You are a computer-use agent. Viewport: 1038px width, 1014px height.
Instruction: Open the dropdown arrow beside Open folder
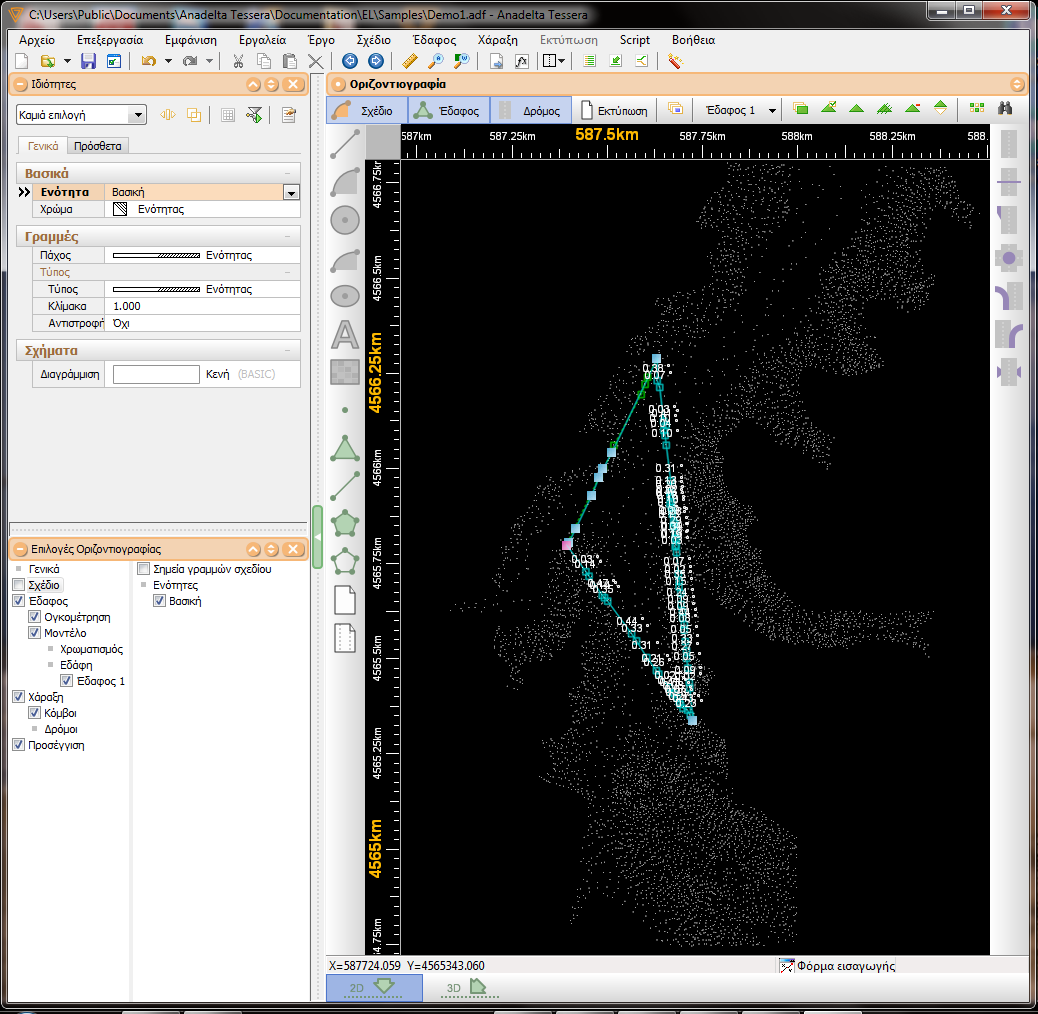[68, 62]
